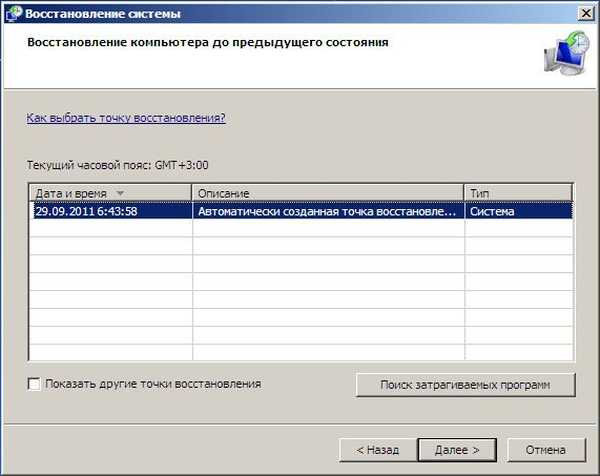Click the System Restore title bar icon
The height and width of the screenshot is (476, 600).
point(13,13)
